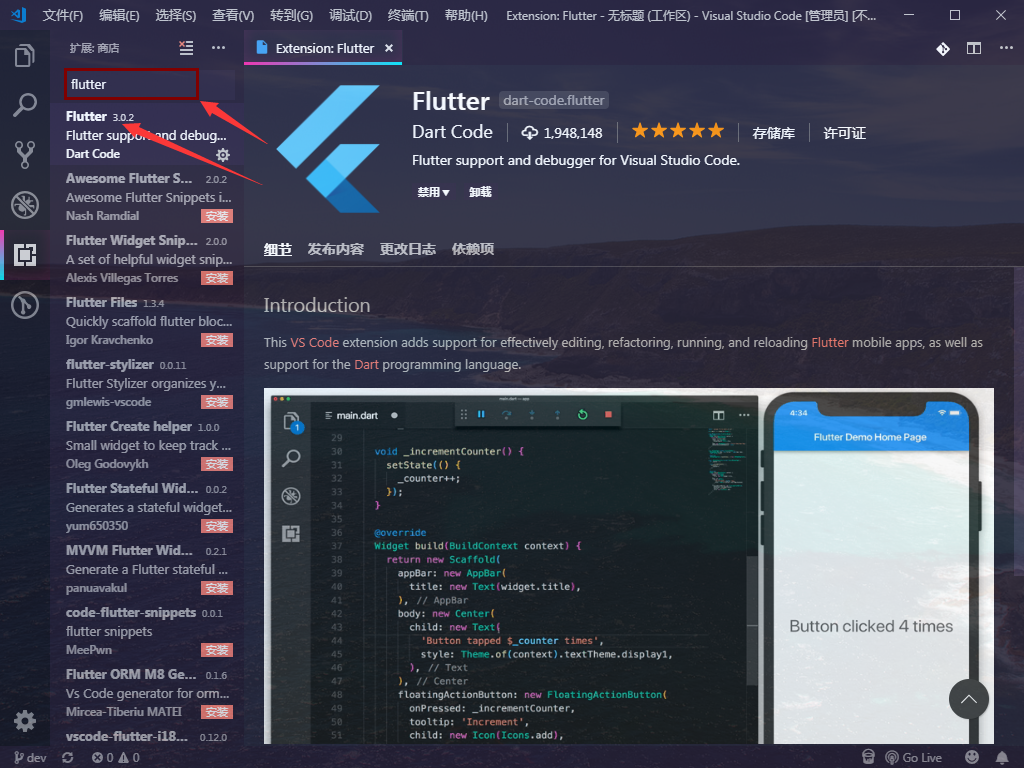1024x768 pixels.
Task: Click the Dart link in introduction text
Action: coord(366,364)
